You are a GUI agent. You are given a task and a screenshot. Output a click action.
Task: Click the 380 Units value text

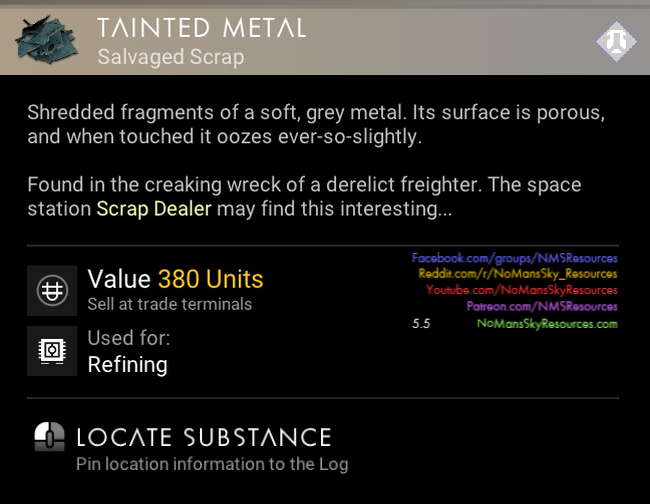tap(210, 277)
